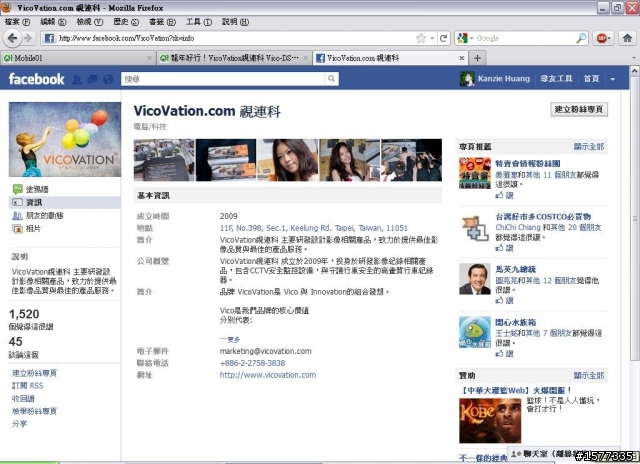The height and width of the screenshot is (464, 640).
Task: Open the Facebook account dropdown arrow
Action: 612,79
